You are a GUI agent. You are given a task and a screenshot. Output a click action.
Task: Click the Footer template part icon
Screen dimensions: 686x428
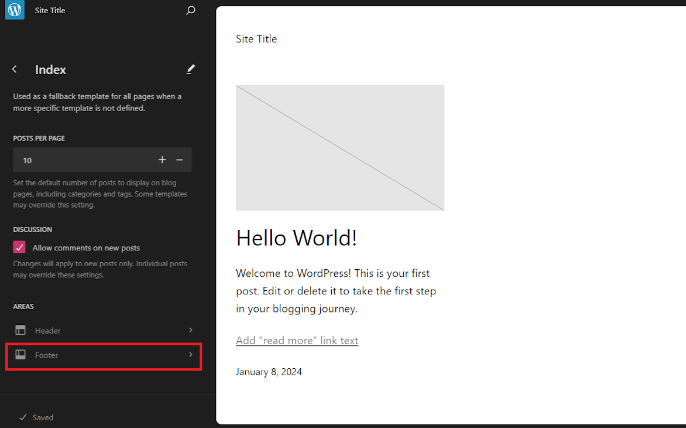(20, 355)
